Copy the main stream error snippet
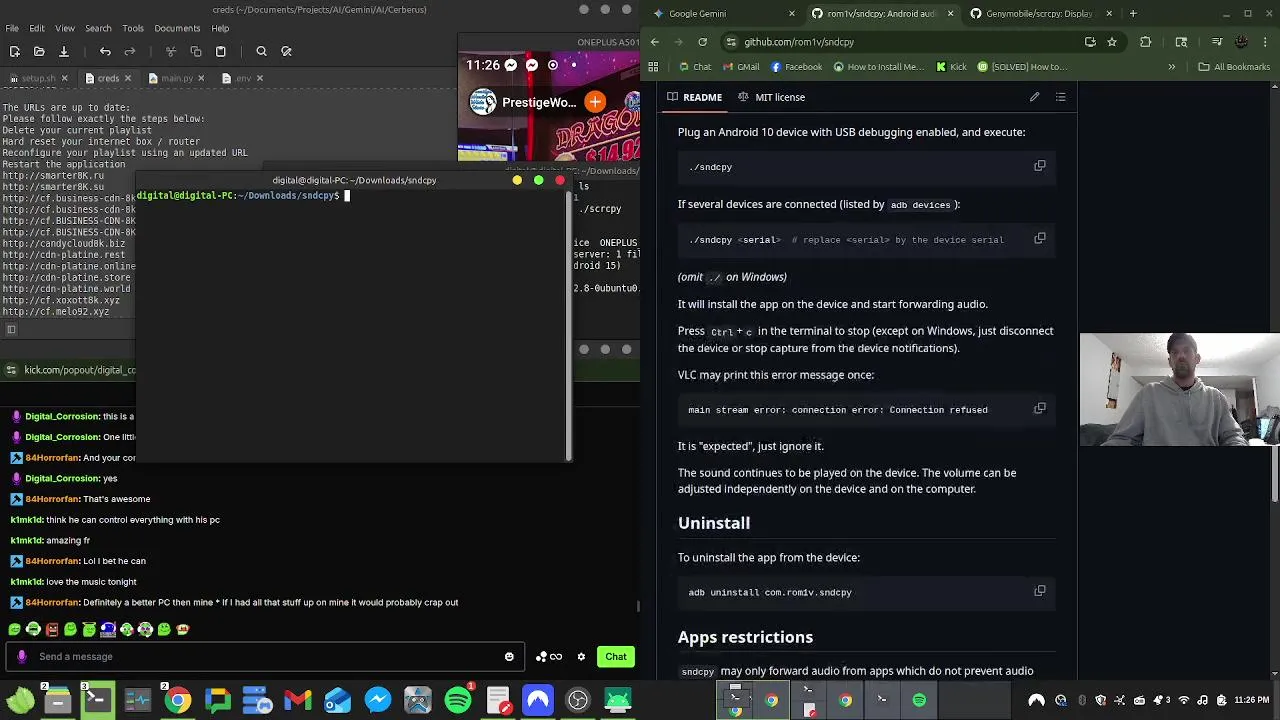The width and height of the screenshot is (1280, 720). (1040, 409)
